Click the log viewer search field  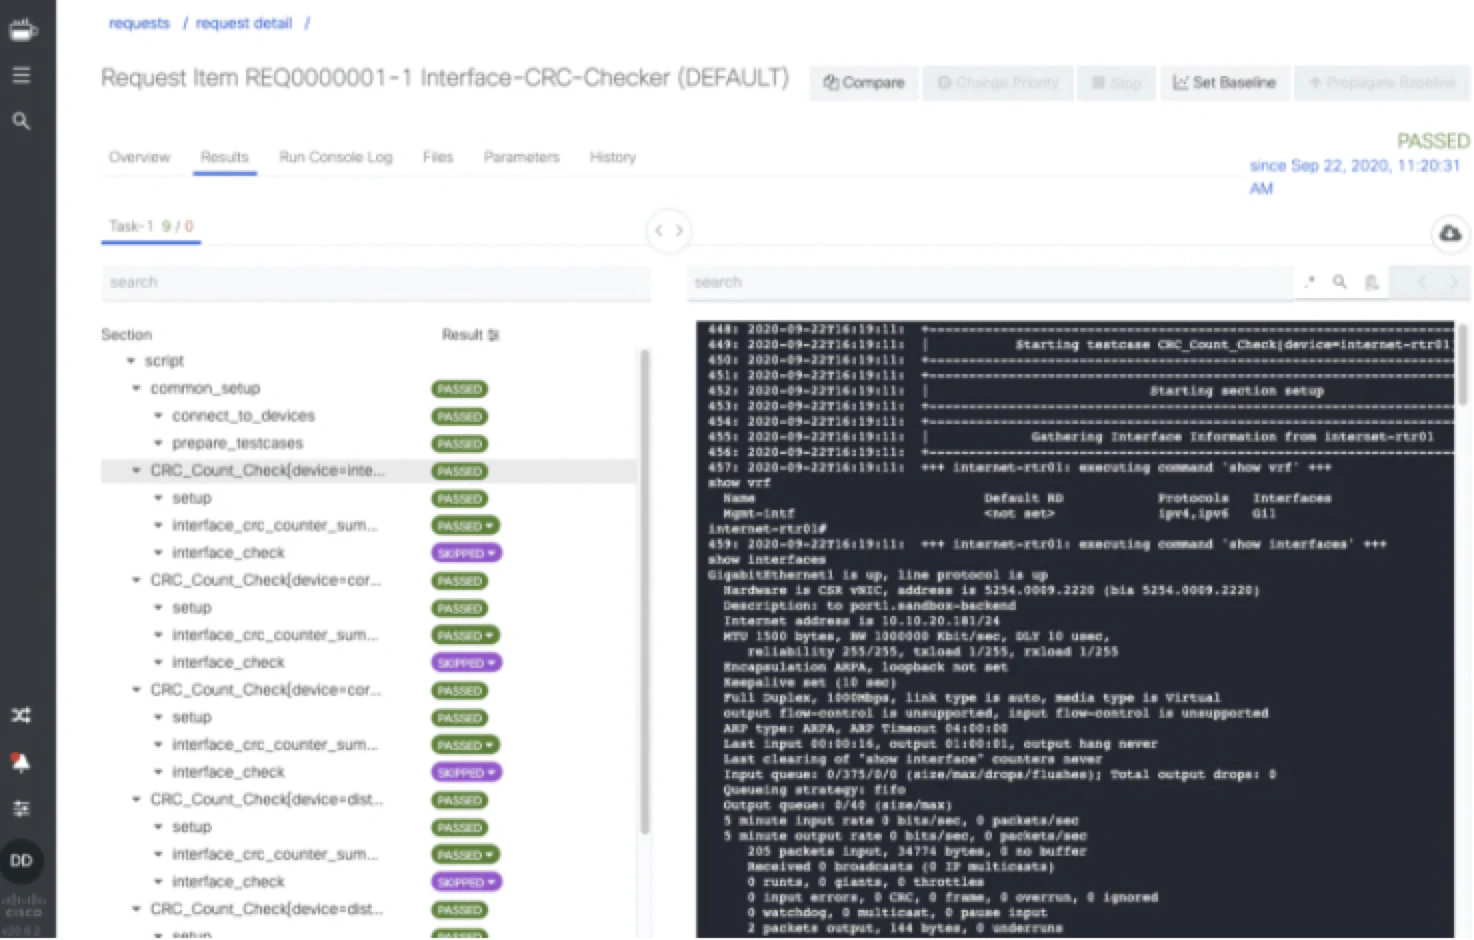pos(990,283)
